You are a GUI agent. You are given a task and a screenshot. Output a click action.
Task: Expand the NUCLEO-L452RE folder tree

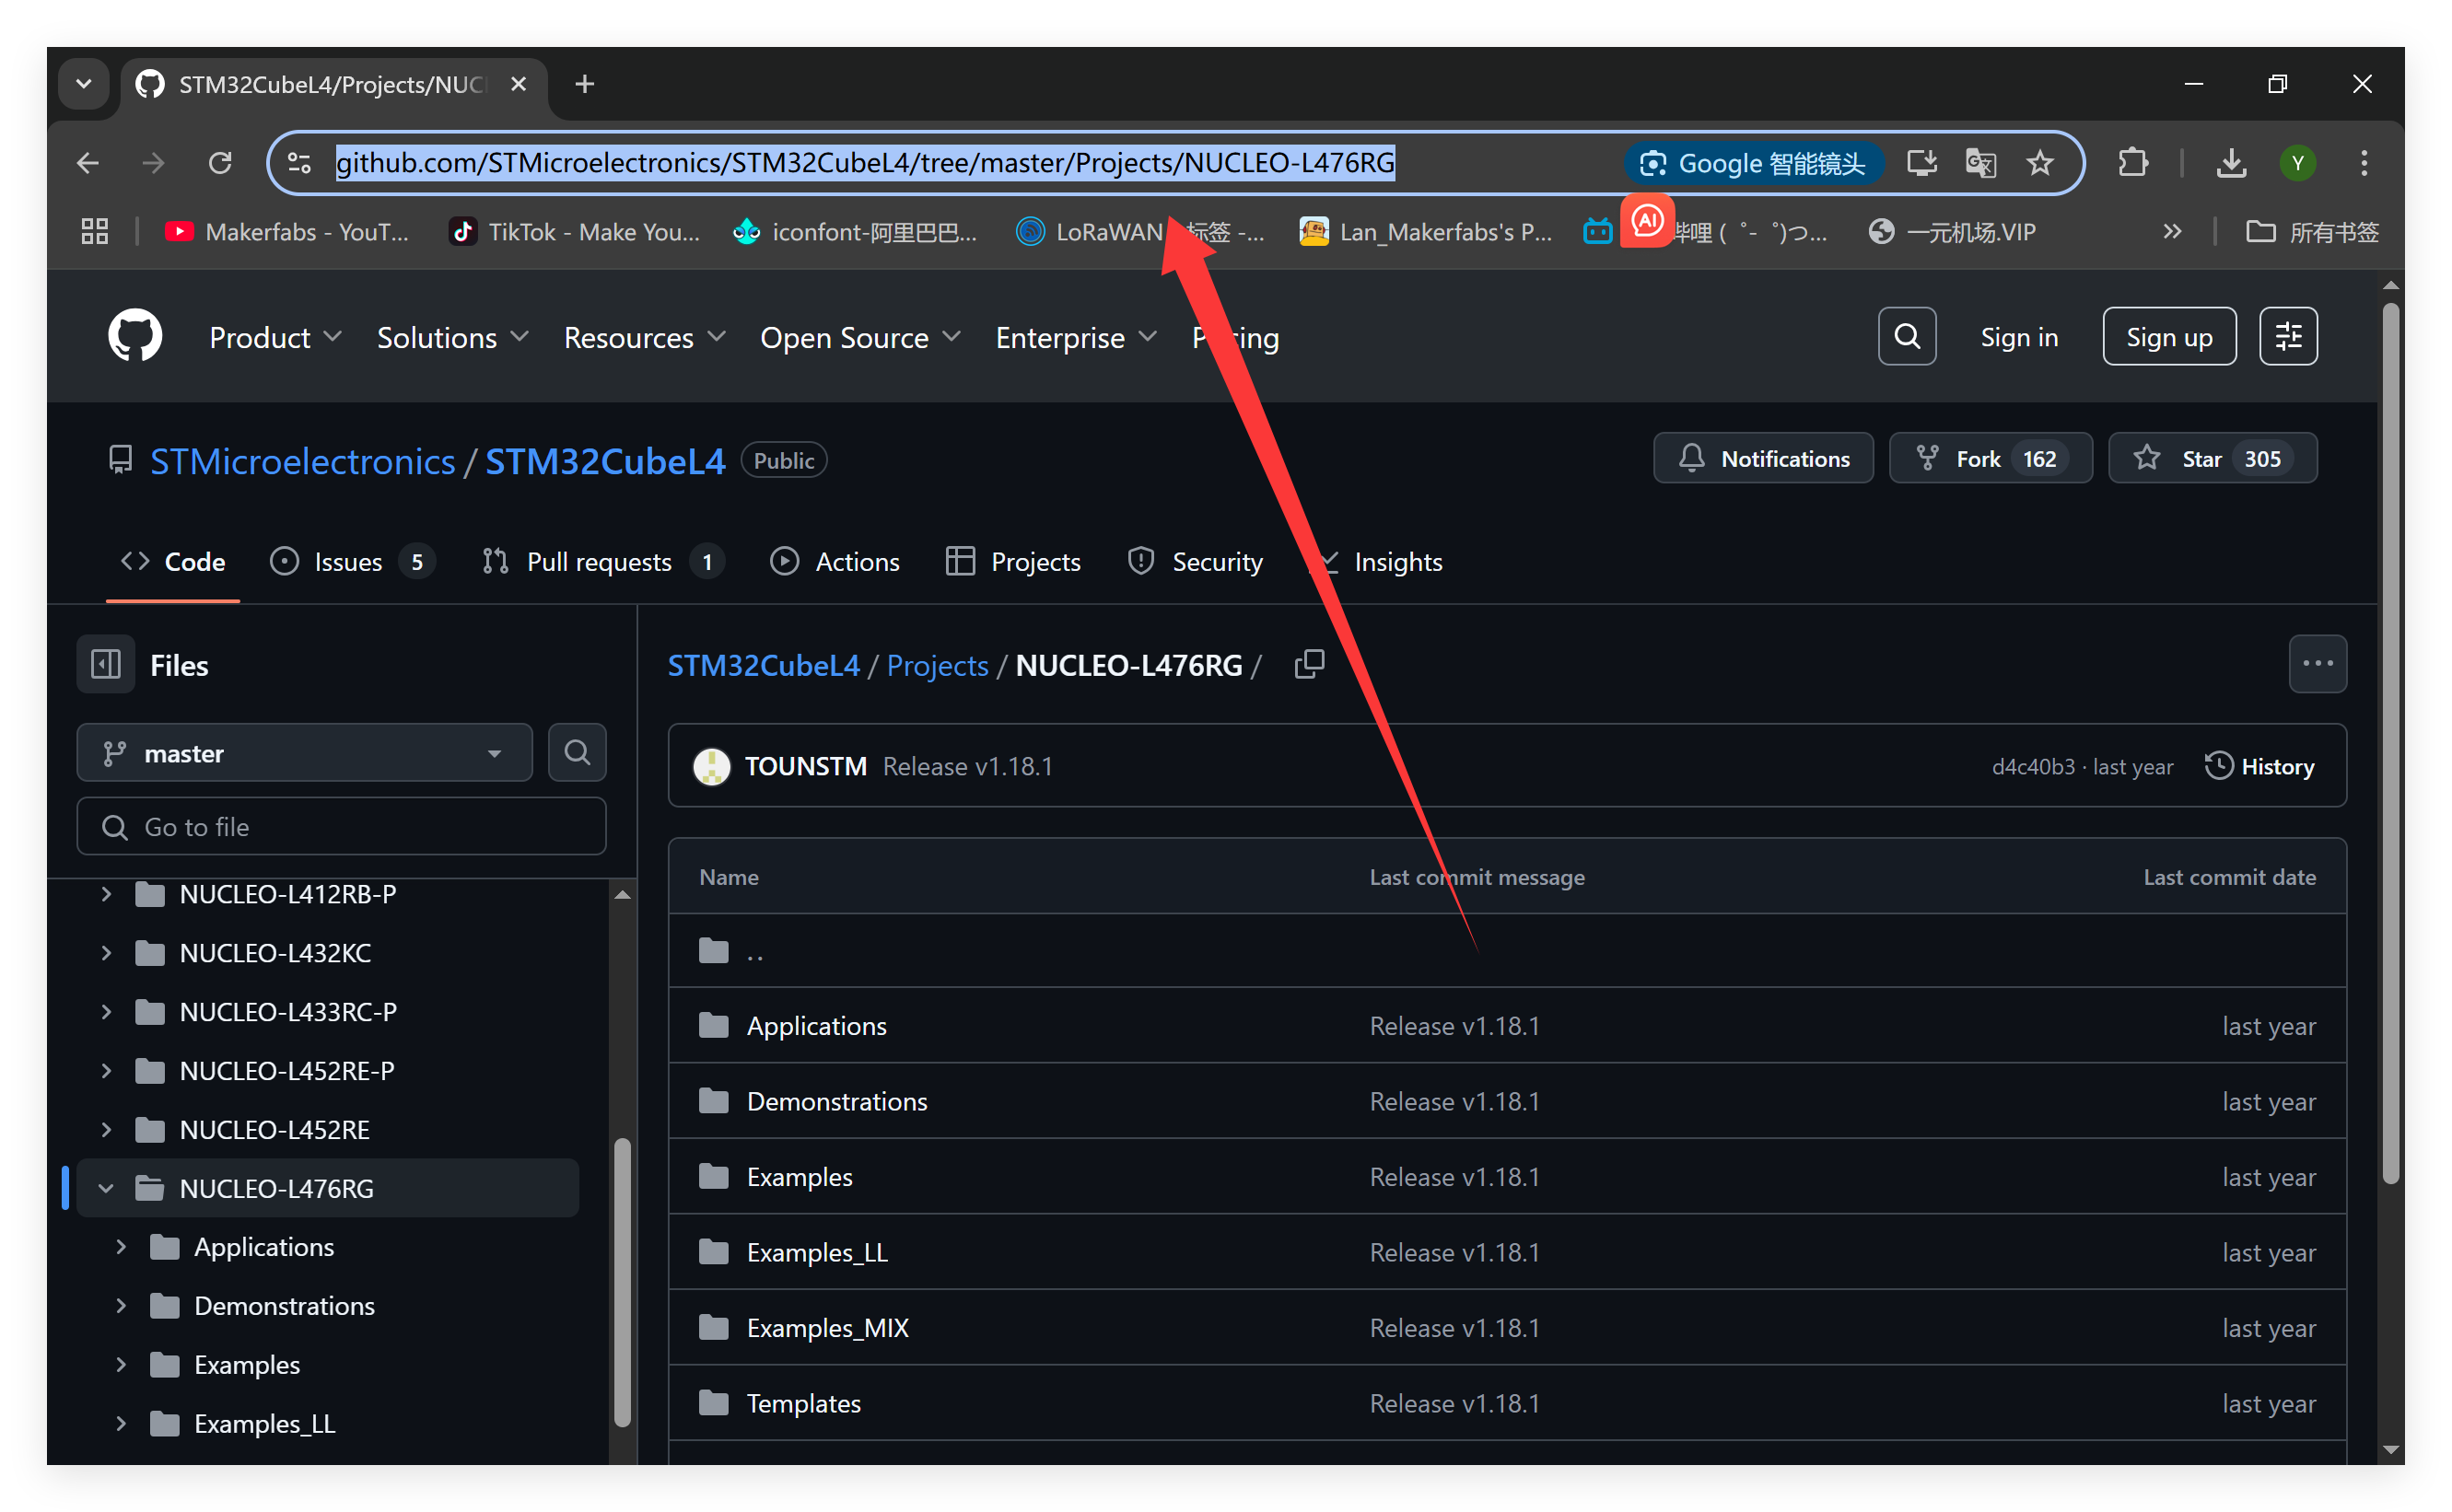106,1130
